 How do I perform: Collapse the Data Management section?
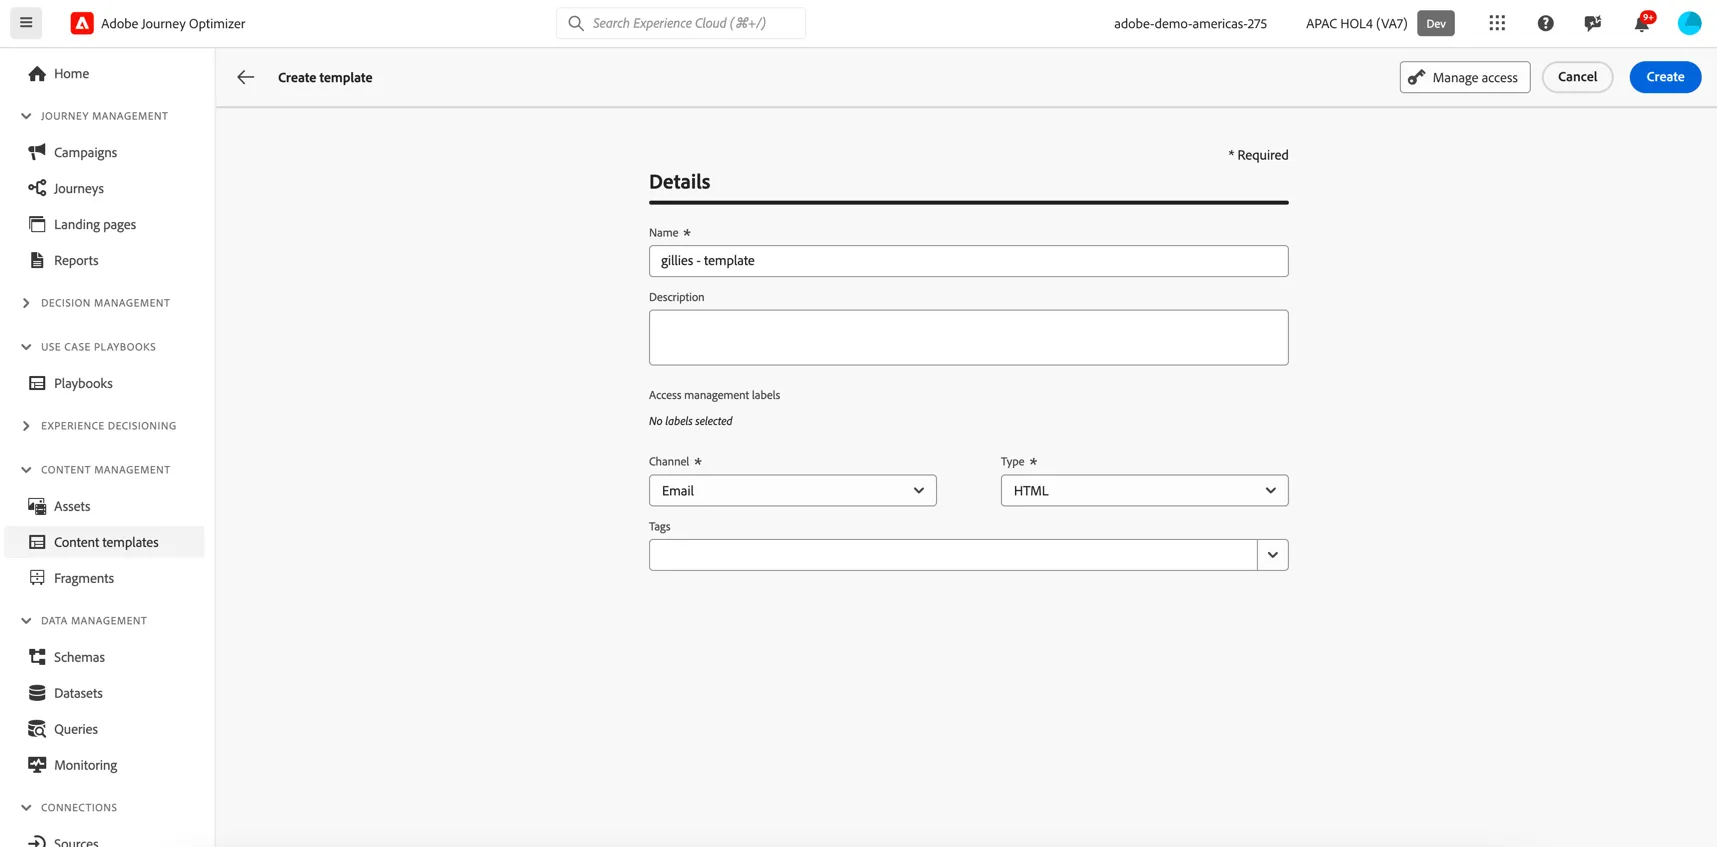tap(26, 621)
